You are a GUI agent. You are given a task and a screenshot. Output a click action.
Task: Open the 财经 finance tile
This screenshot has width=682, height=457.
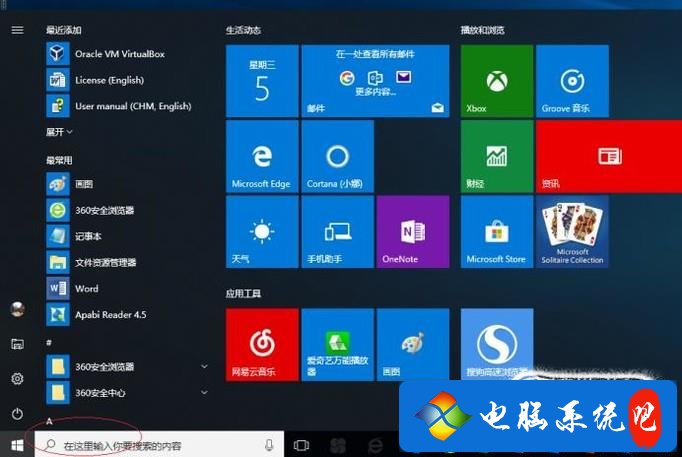(x=497, y=157)
